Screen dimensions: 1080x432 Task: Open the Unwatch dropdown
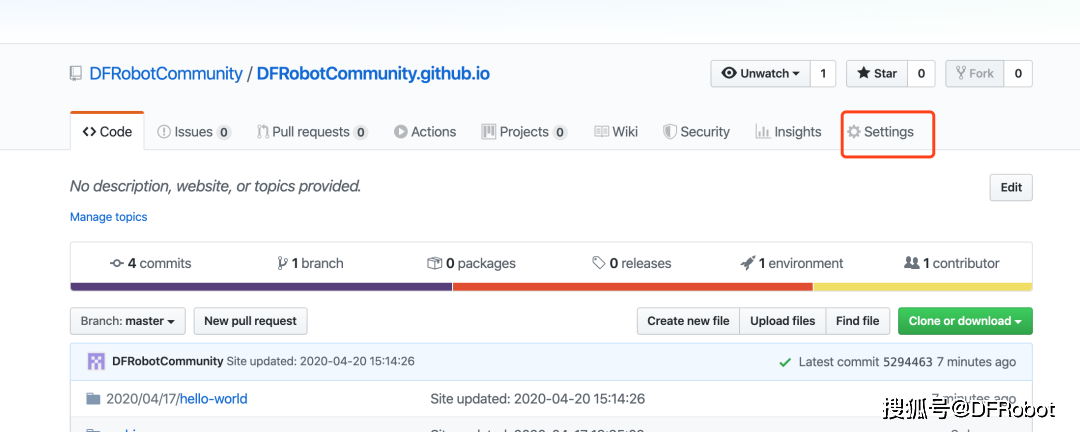[x=760, y=74]
